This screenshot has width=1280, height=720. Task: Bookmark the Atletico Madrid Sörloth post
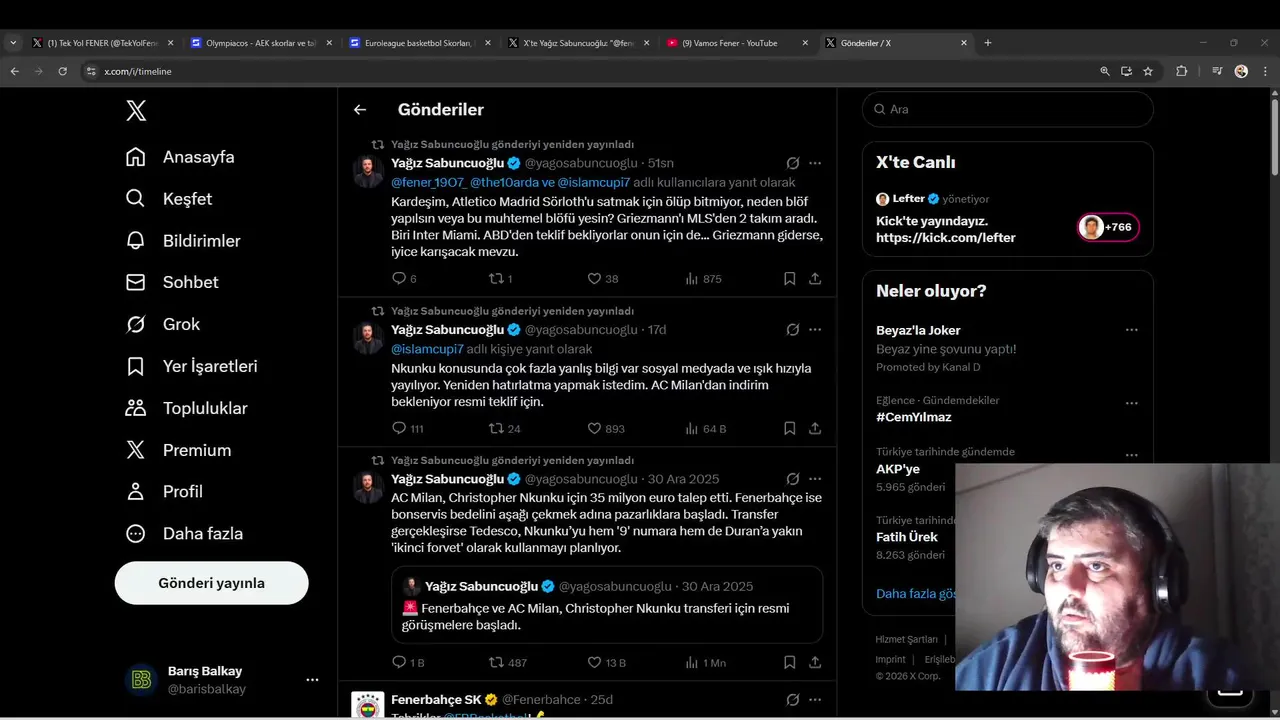[790, 279]
